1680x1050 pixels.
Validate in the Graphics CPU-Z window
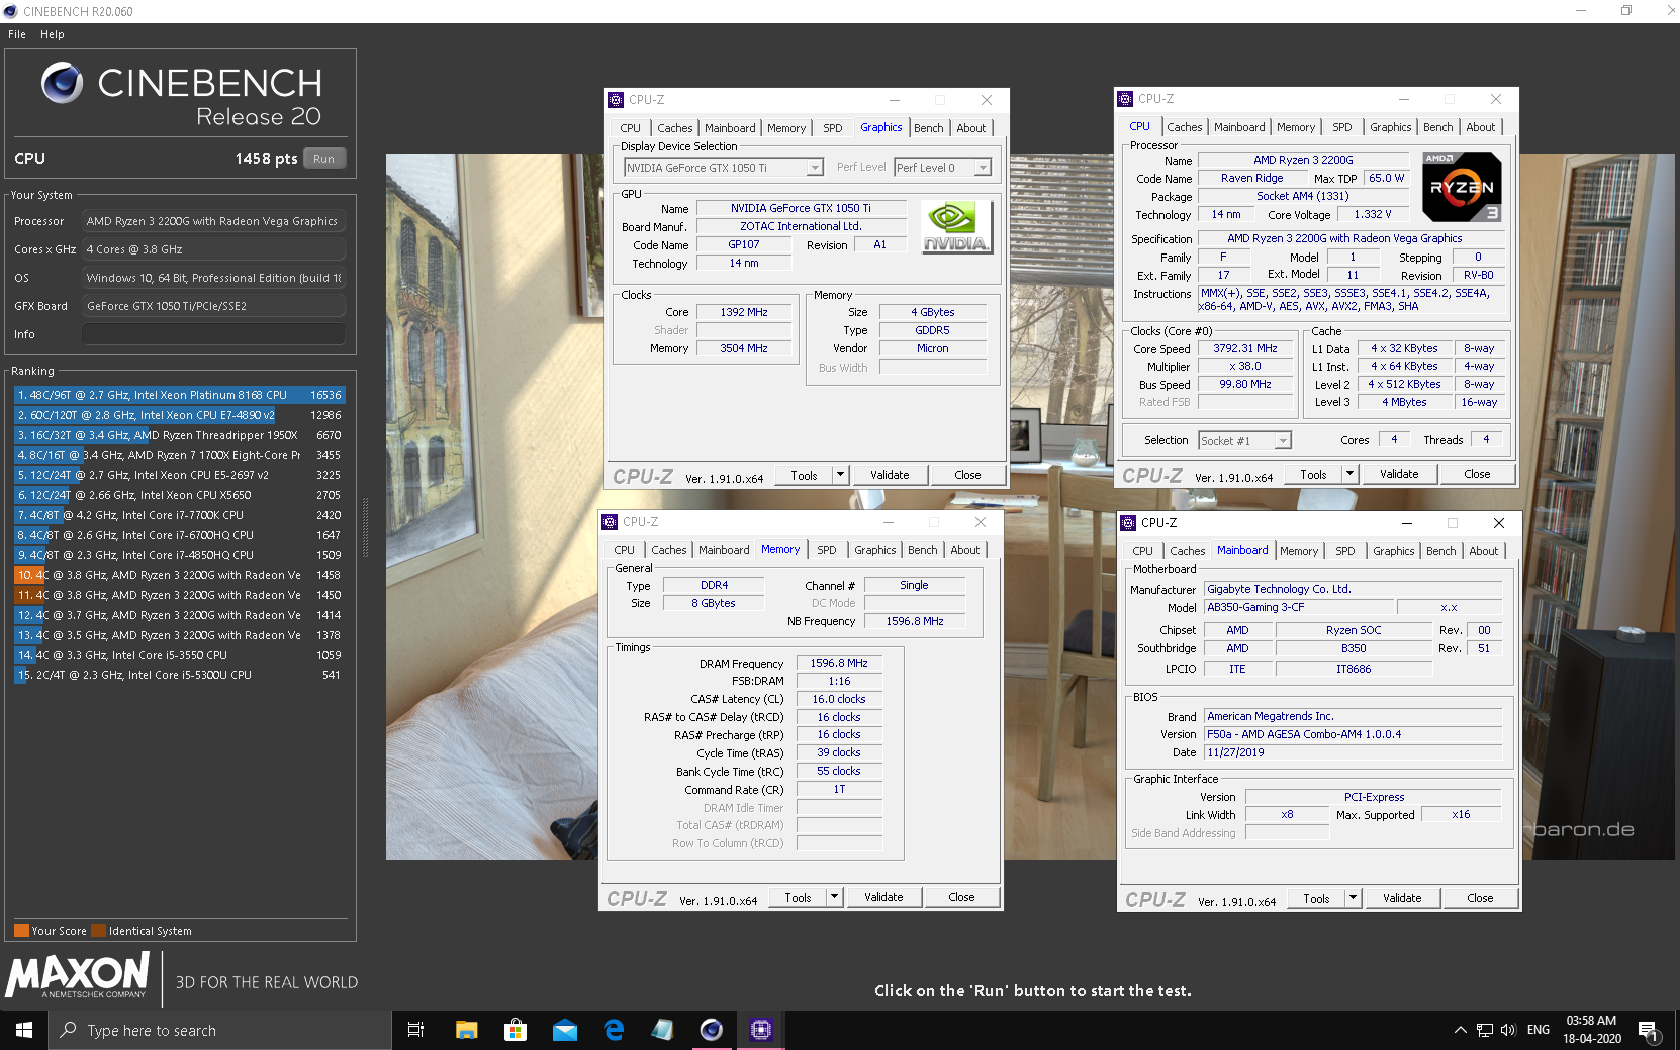[x=890, y=475]
